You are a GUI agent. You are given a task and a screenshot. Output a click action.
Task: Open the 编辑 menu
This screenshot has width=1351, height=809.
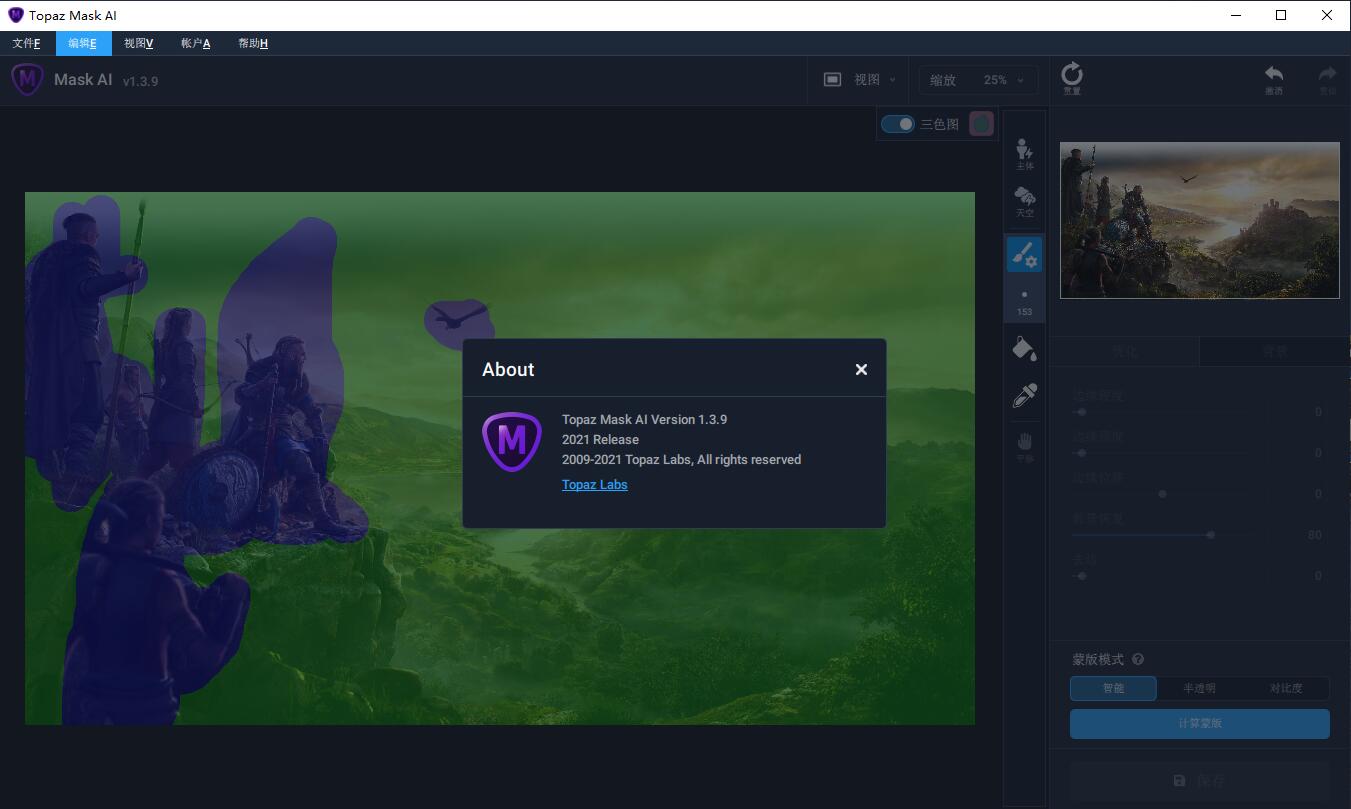coord(83,43)
